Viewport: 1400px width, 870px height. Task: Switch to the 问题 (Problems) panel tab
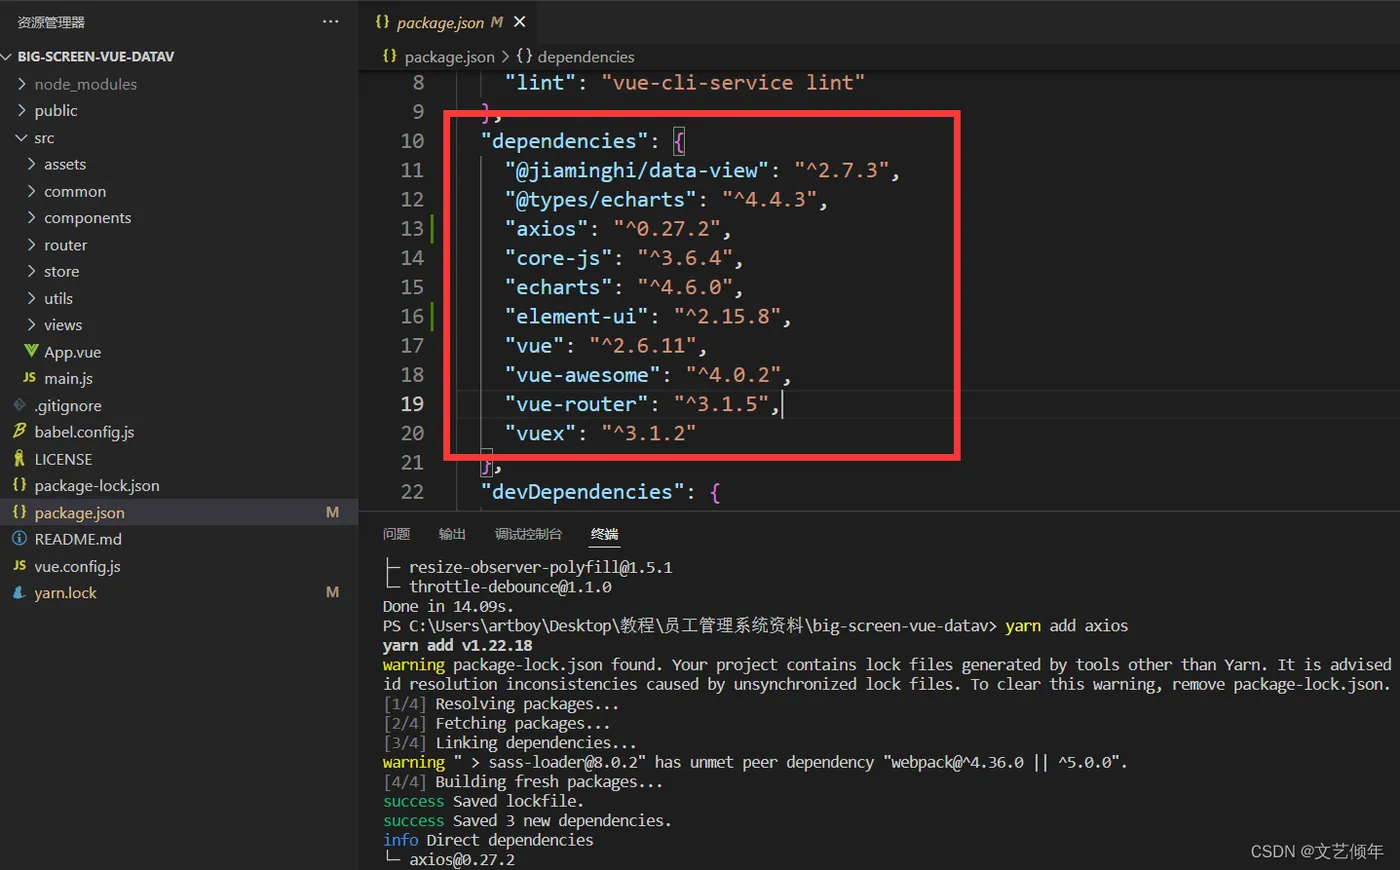[x=397, y=534]
